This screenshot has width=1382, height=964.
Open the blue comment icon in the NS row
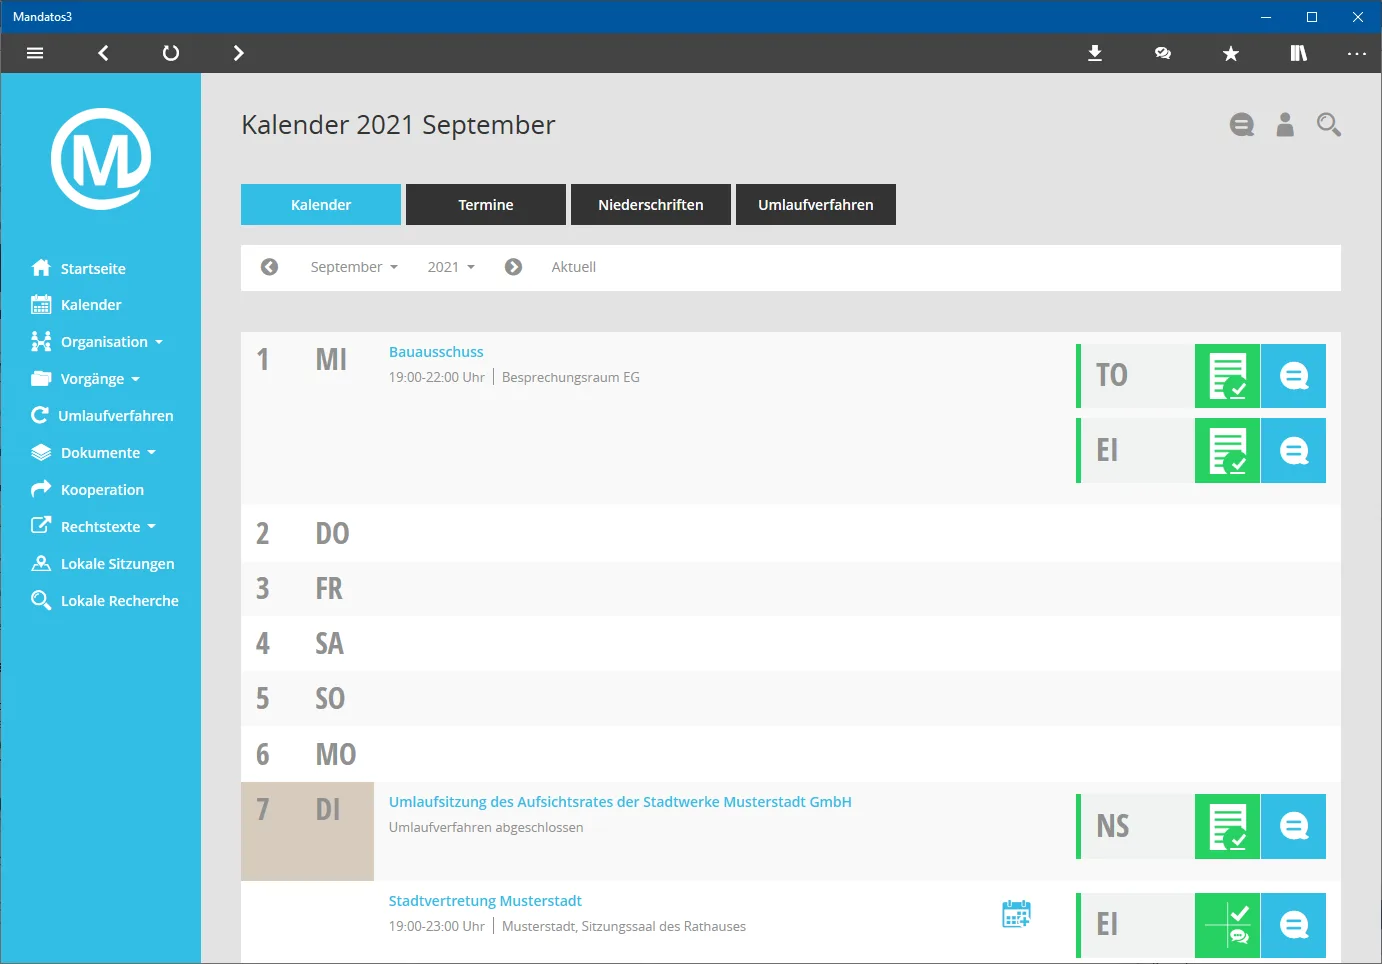1294,826
